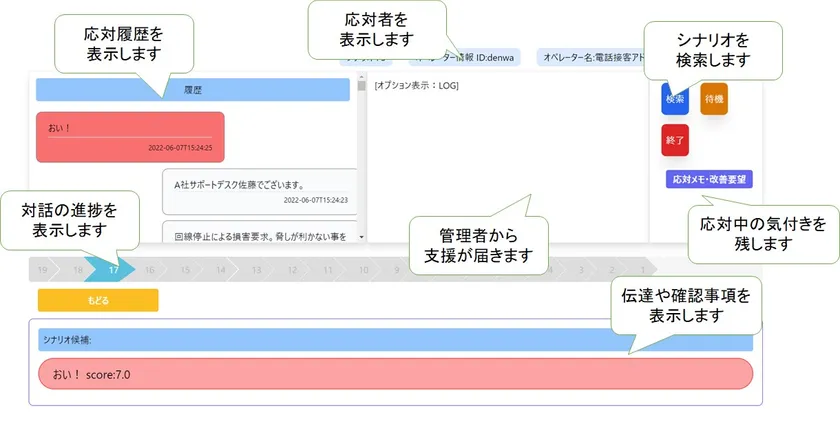This screenshot has width=840, height=443.
Task: Select progress step 14
Action: click(221, 270)
